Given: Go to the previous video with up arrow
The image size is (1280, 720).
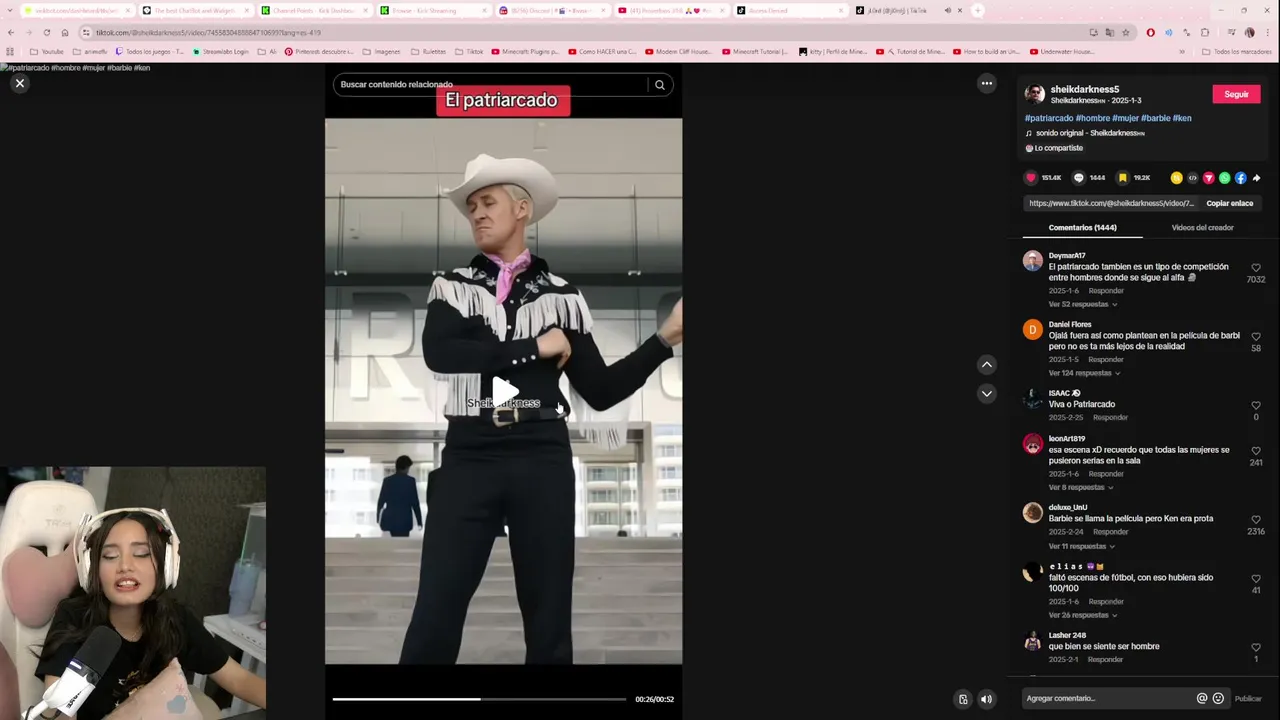Looking at the screenshot, I should click(987, 365).
